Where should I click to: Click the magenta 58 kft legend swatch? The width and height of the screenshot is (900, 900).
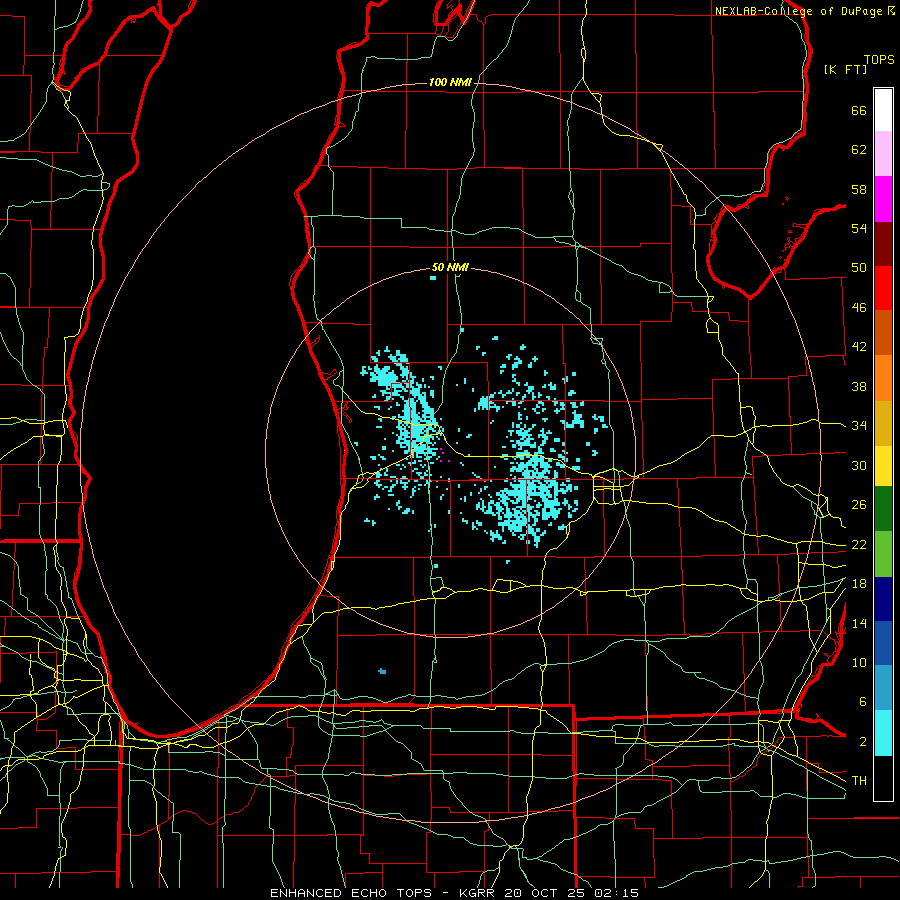pos(883,199)
